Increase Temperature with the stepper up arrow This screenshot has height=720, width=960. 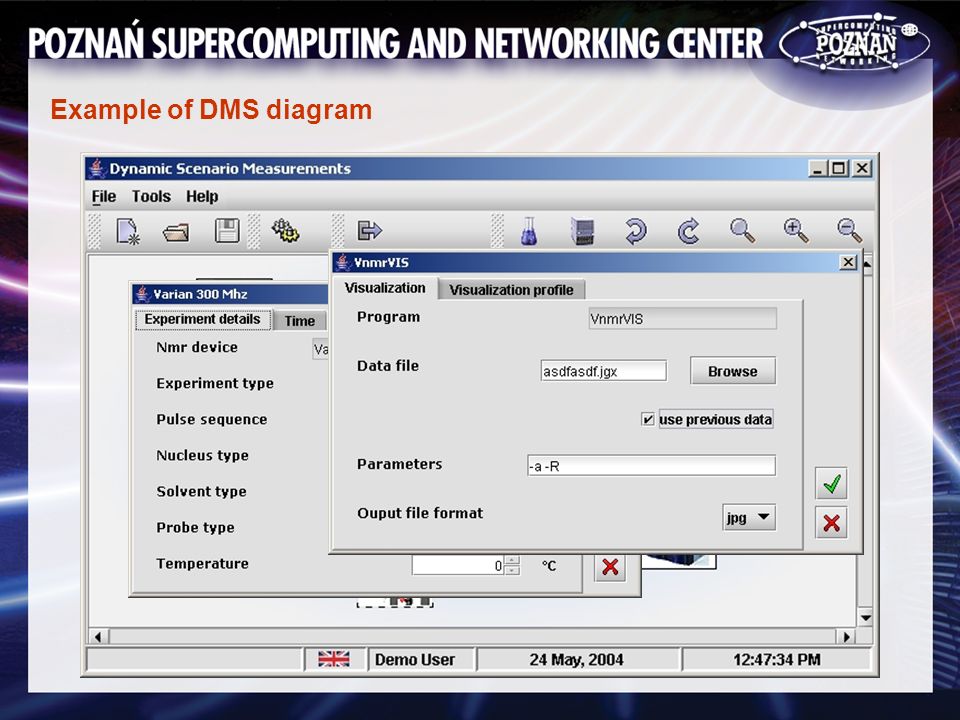coord(513,560)
